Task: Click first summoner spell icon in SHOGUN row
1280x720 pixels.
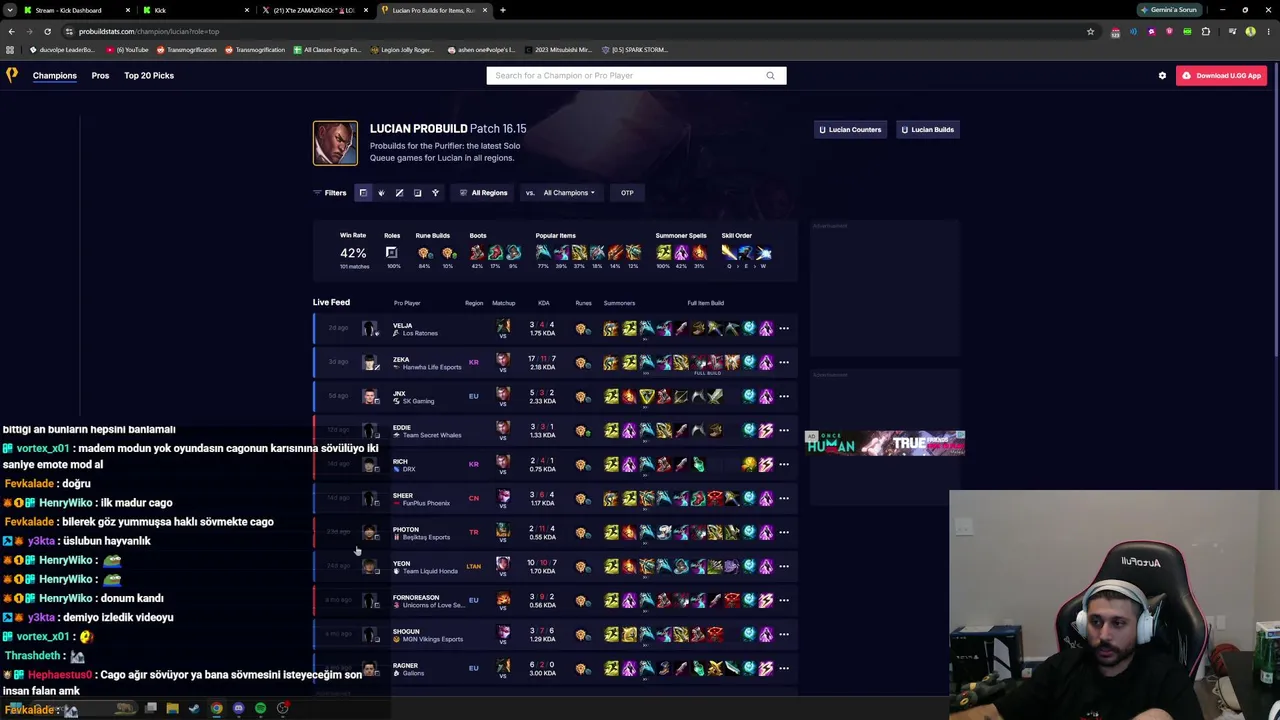Action: tap(611, 634)
